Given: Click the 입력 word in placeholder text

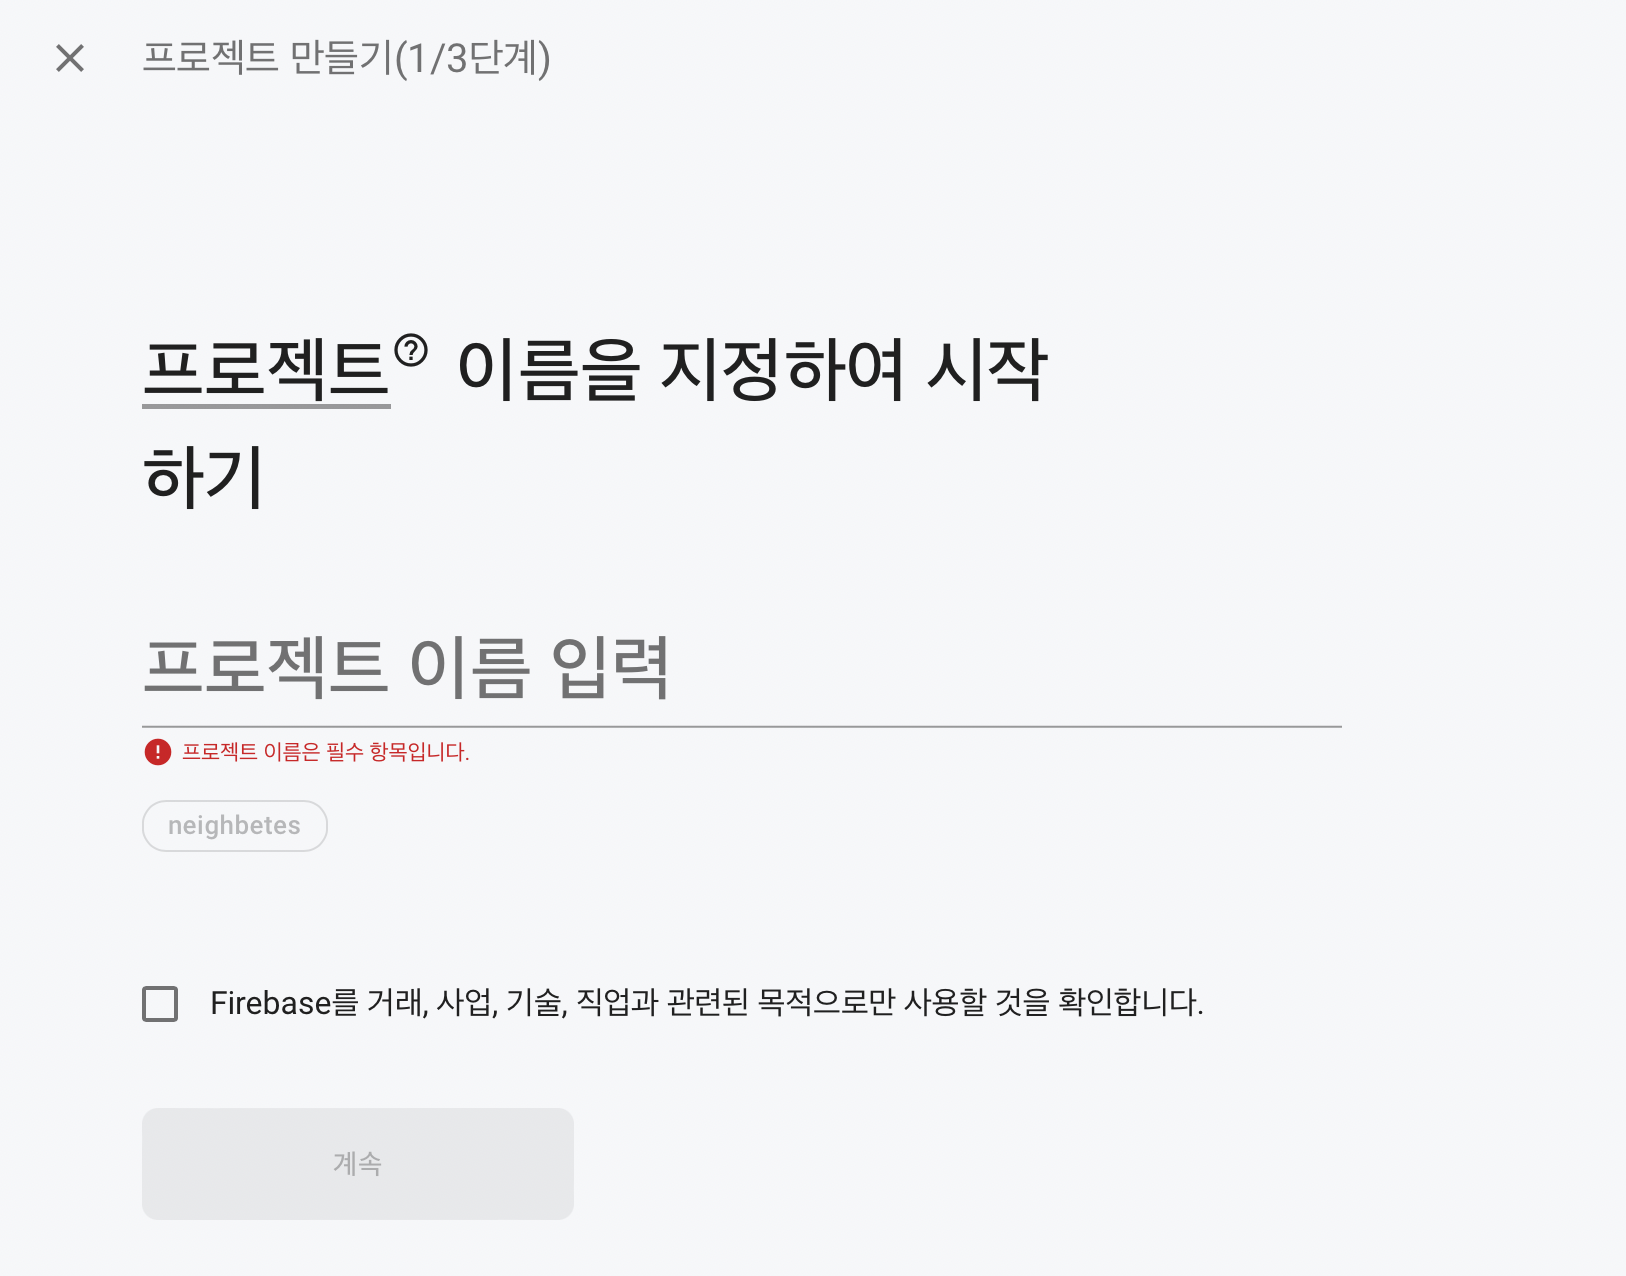Looking at the screenshot, I should 610,667.
